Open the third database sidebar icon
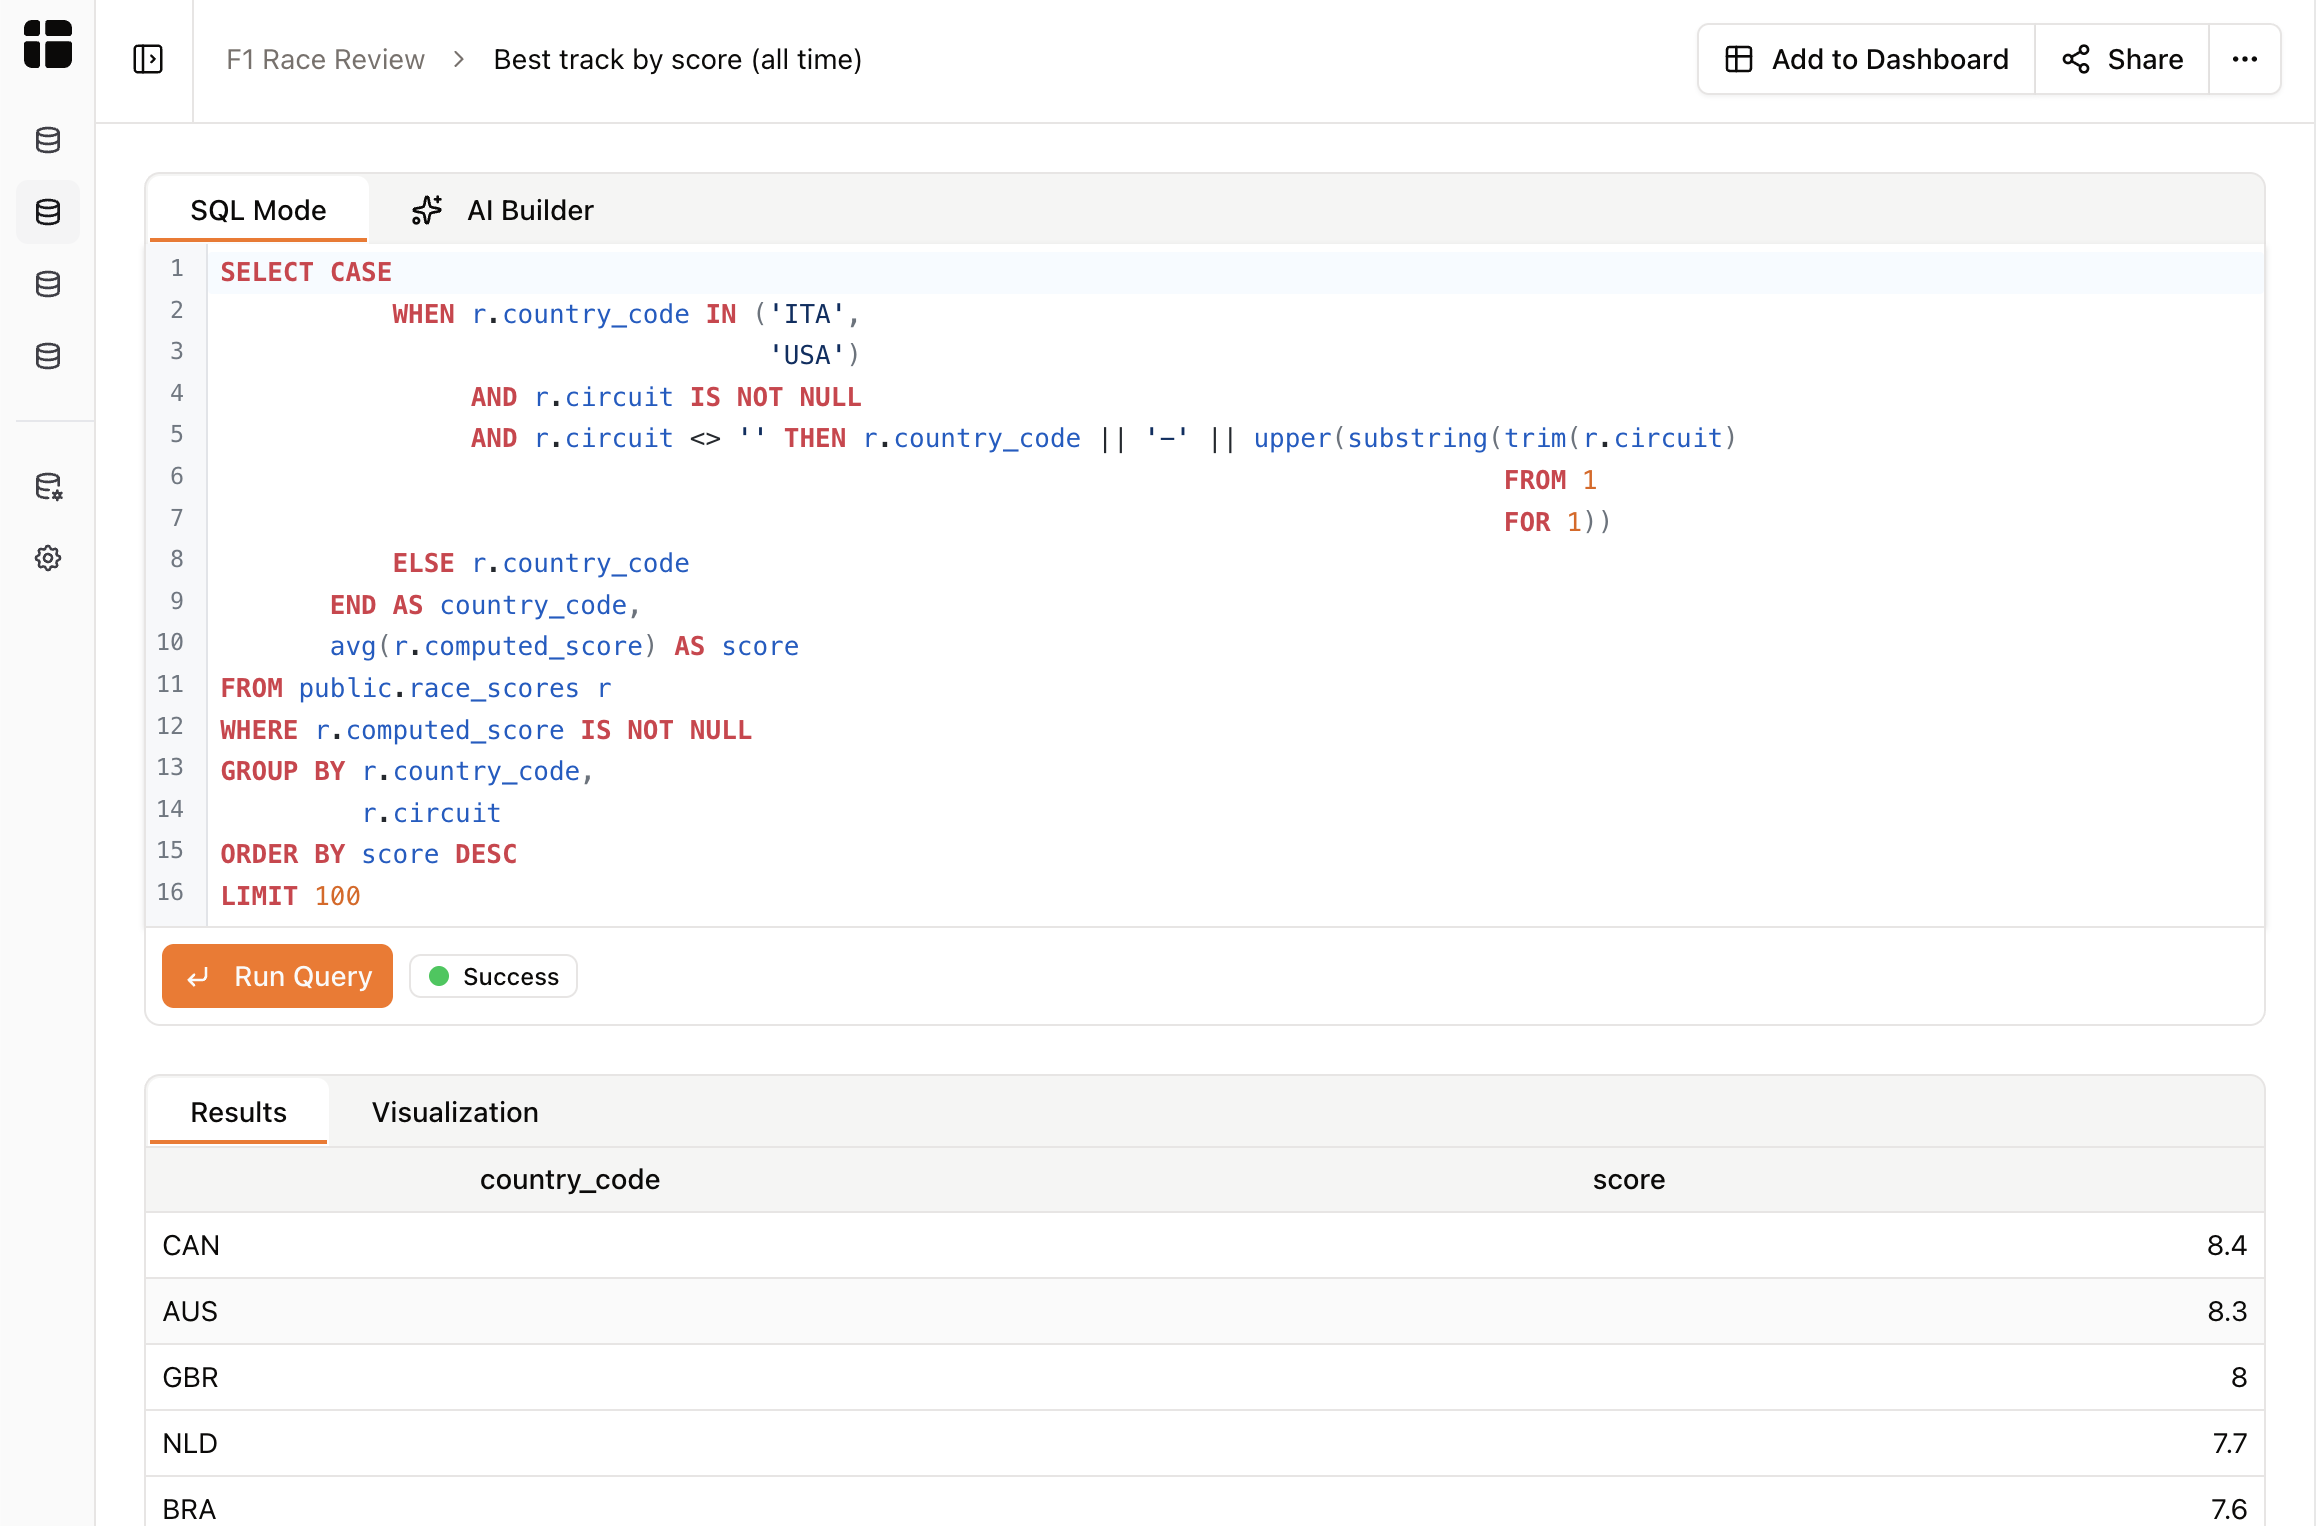2316x1526 pixels. [48, 284]
